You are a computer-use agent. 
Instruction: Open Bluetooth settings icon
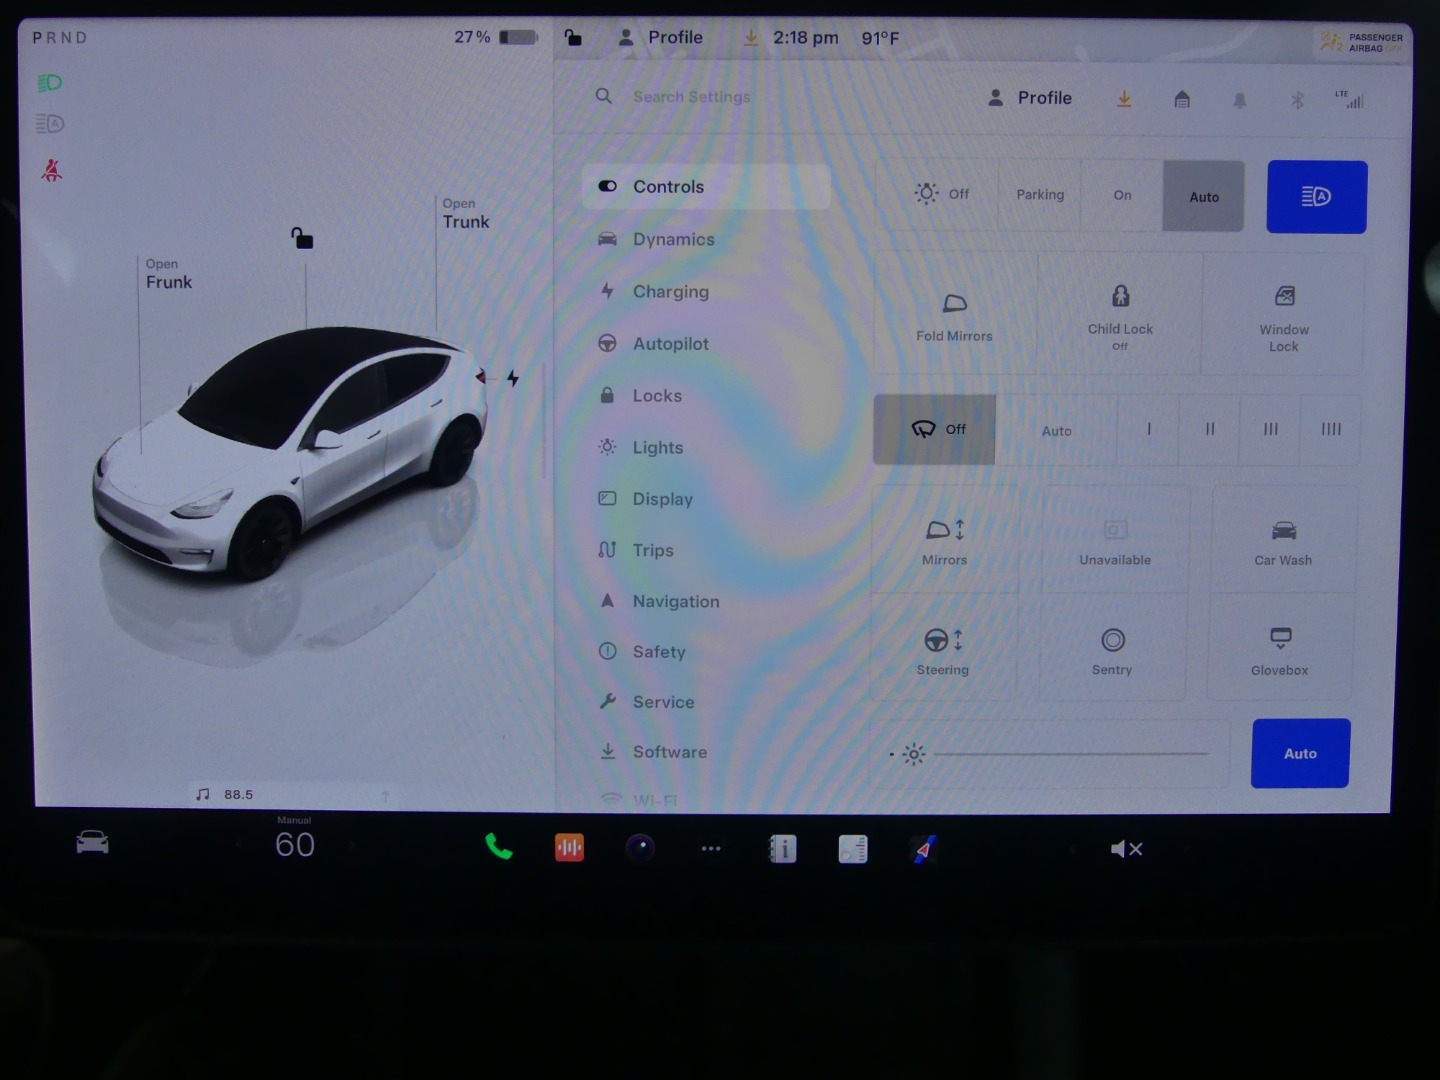1297,99
